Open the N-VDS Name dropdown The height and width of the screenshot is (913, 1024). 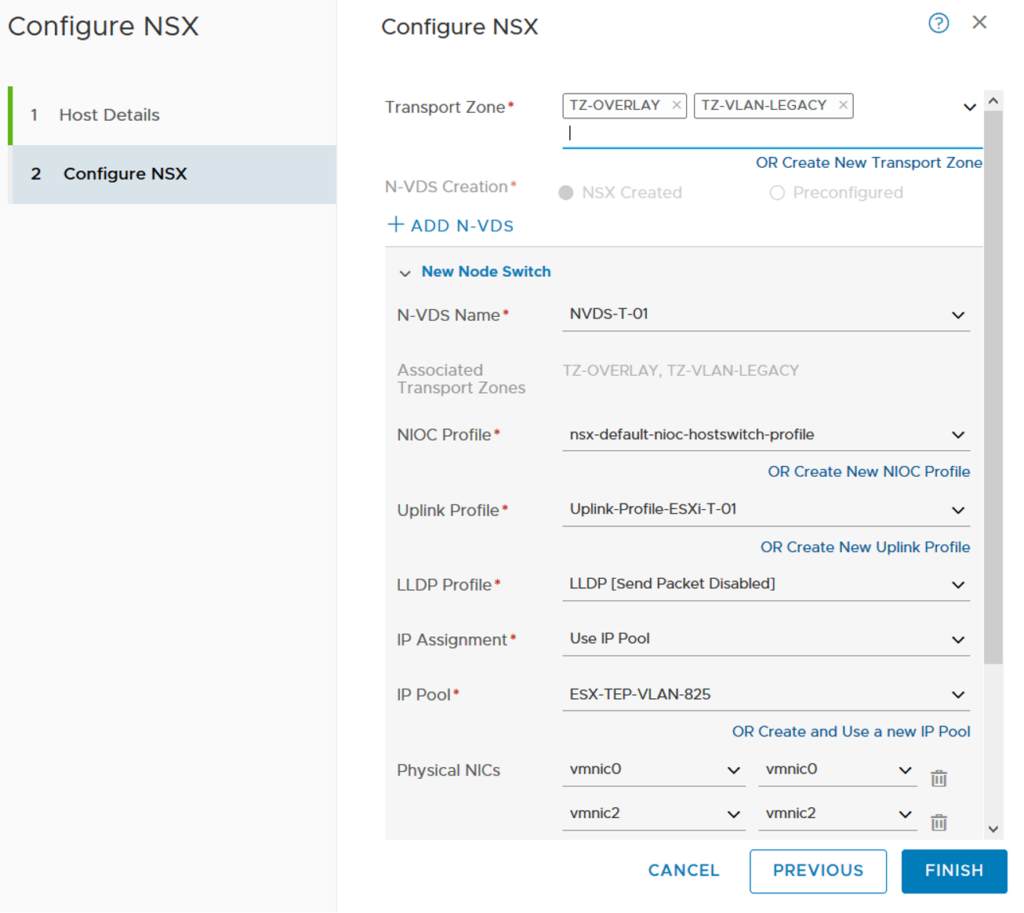[x=765, y=314]
